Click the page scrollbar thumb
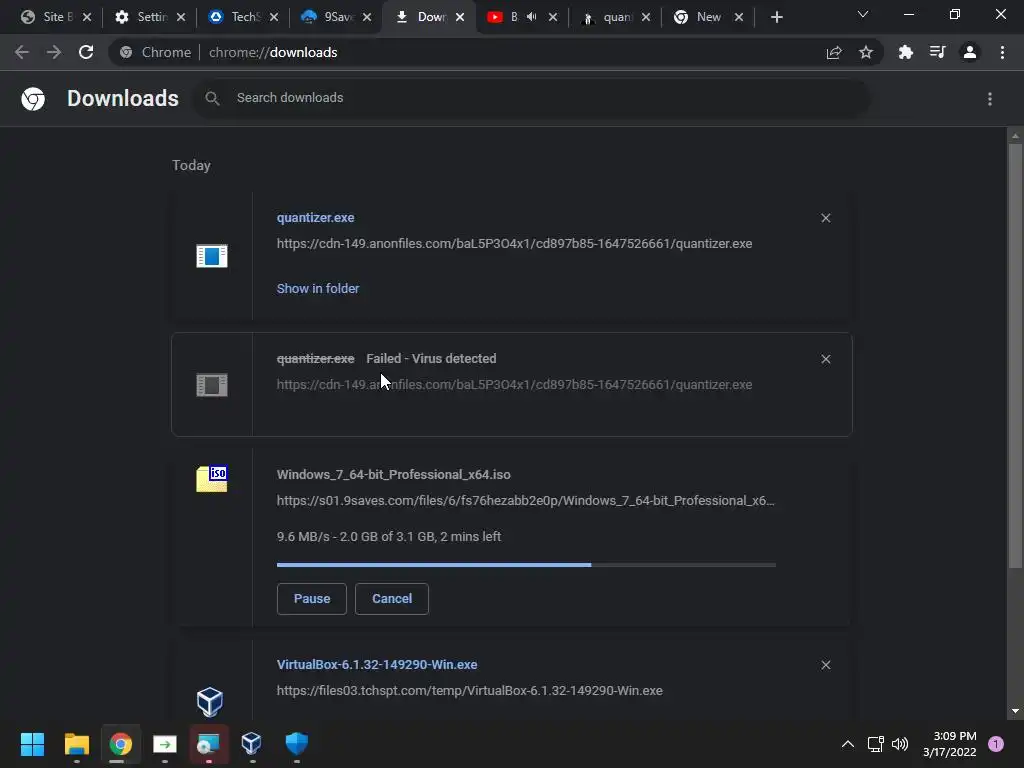1024x768 pixels. pos(1015,356)
